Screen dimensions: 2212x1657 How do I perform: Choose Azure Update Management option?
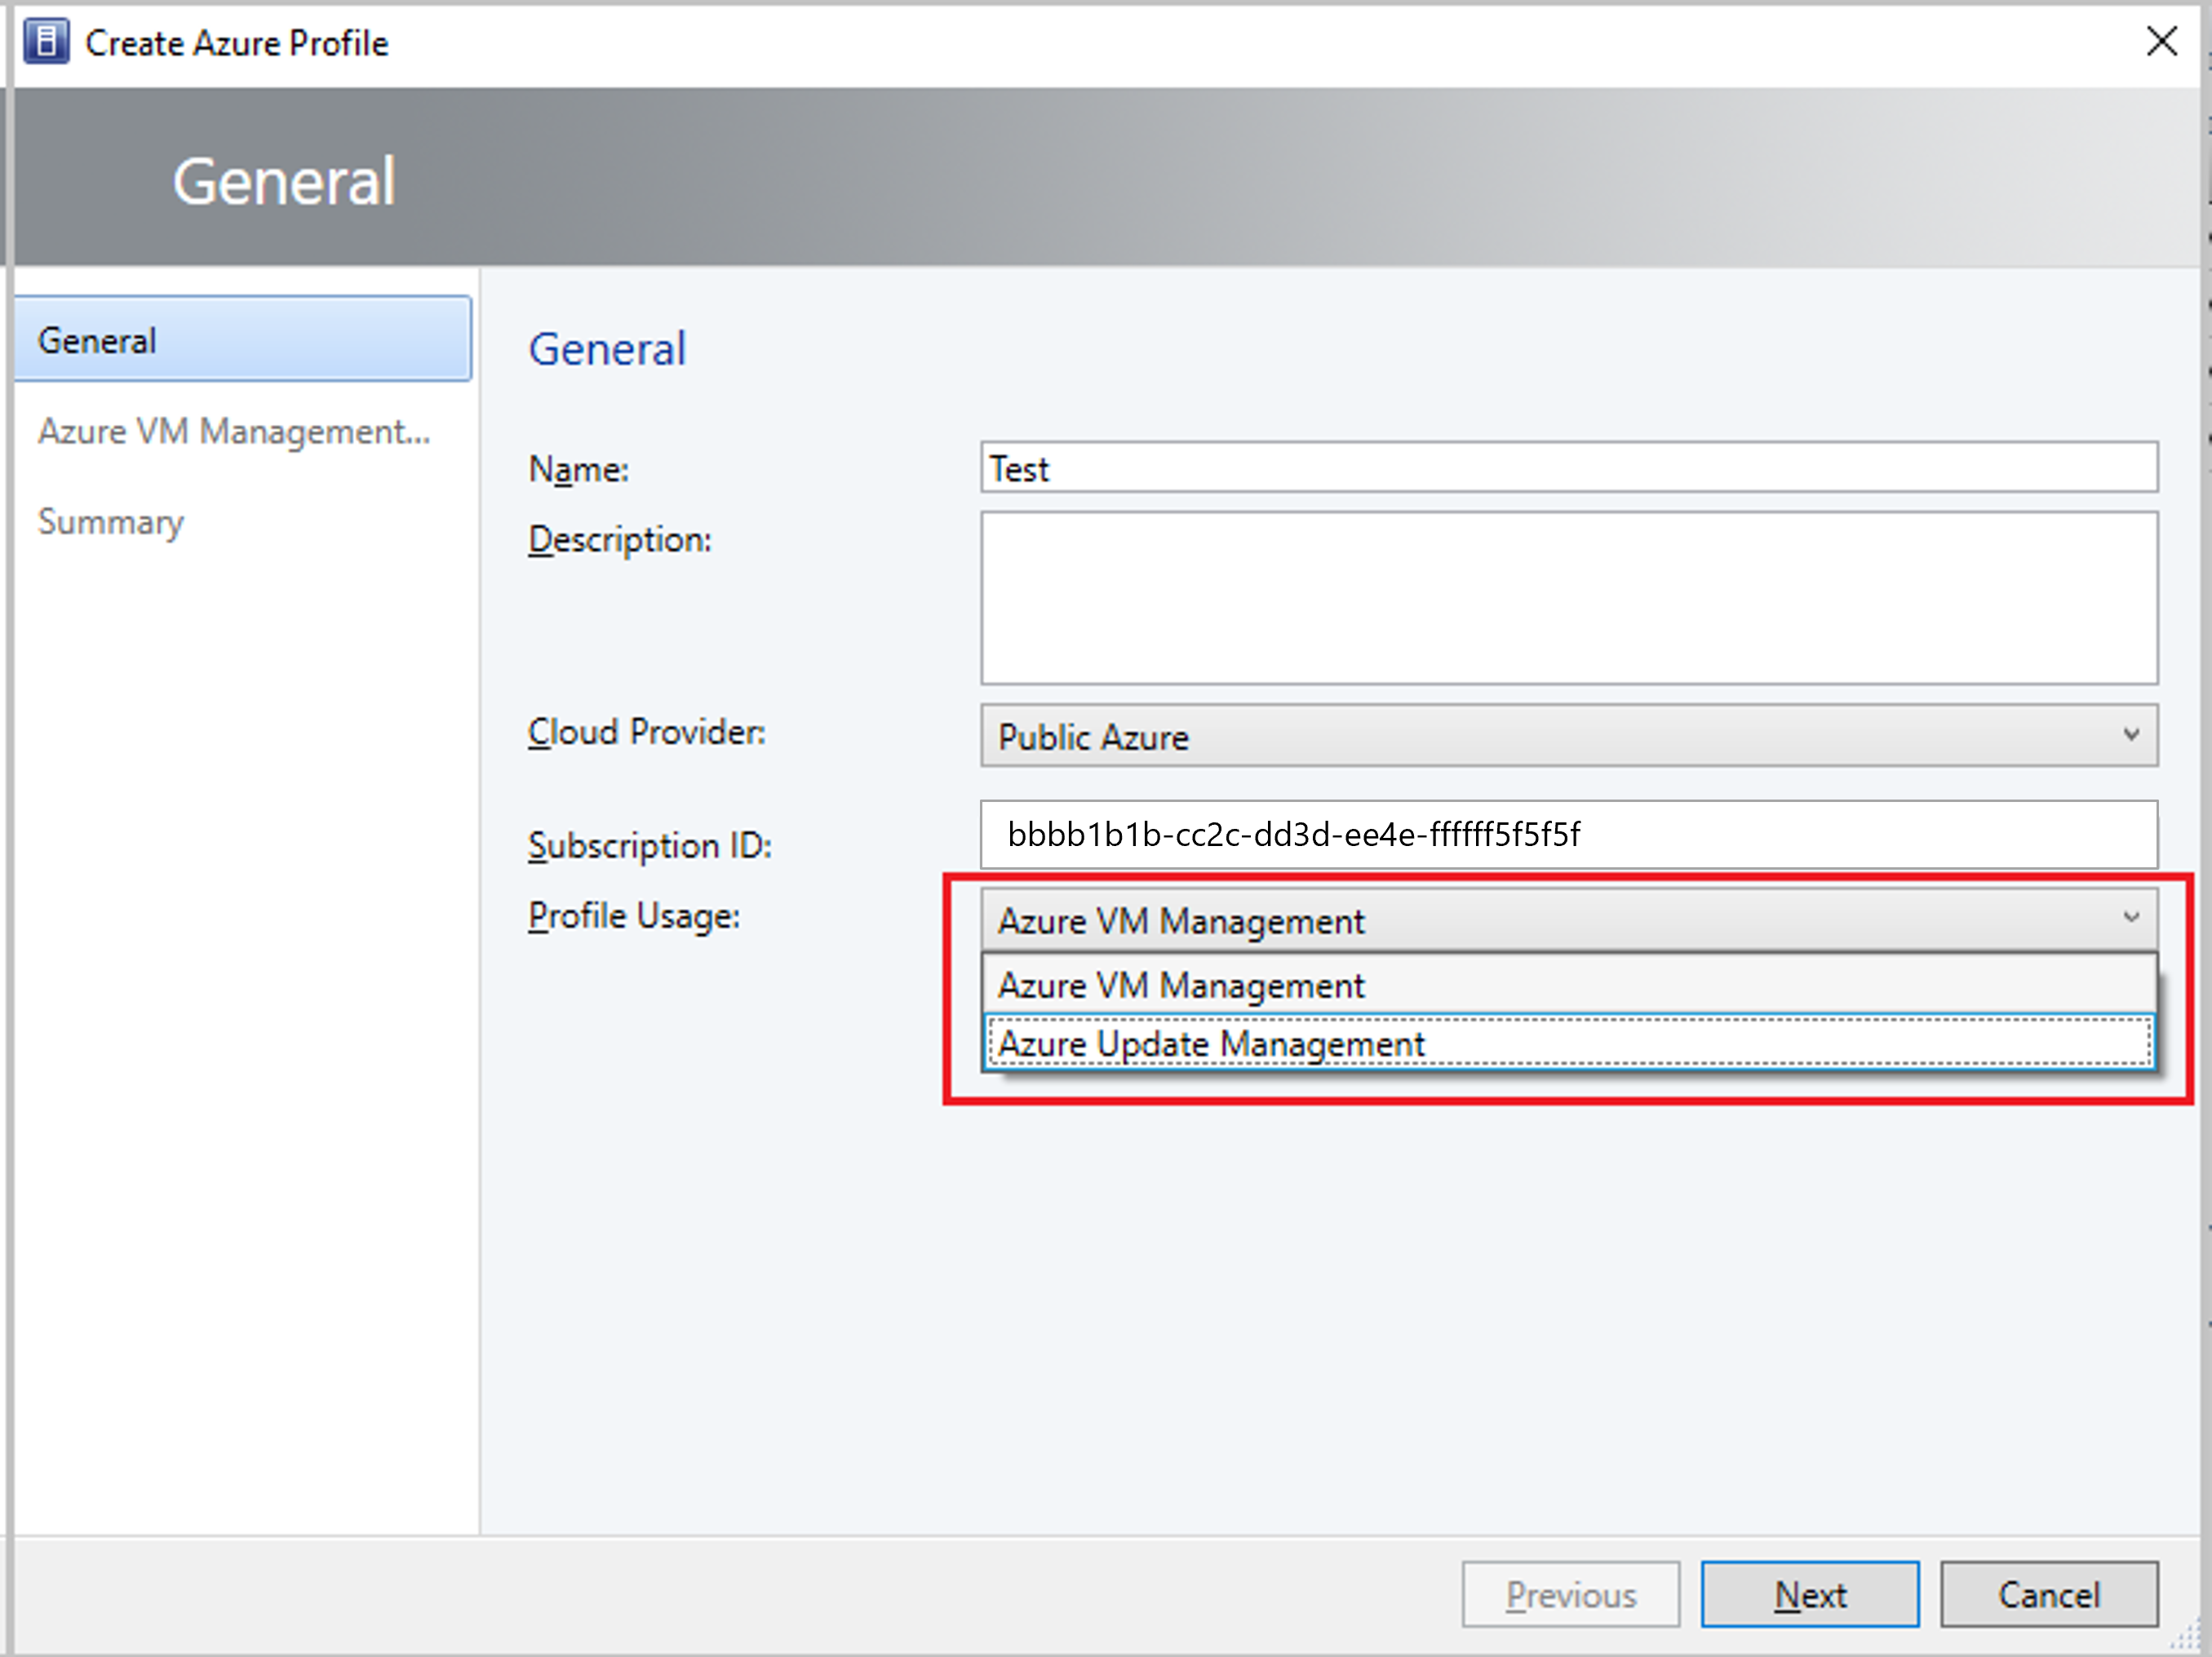(1568, 1044)
